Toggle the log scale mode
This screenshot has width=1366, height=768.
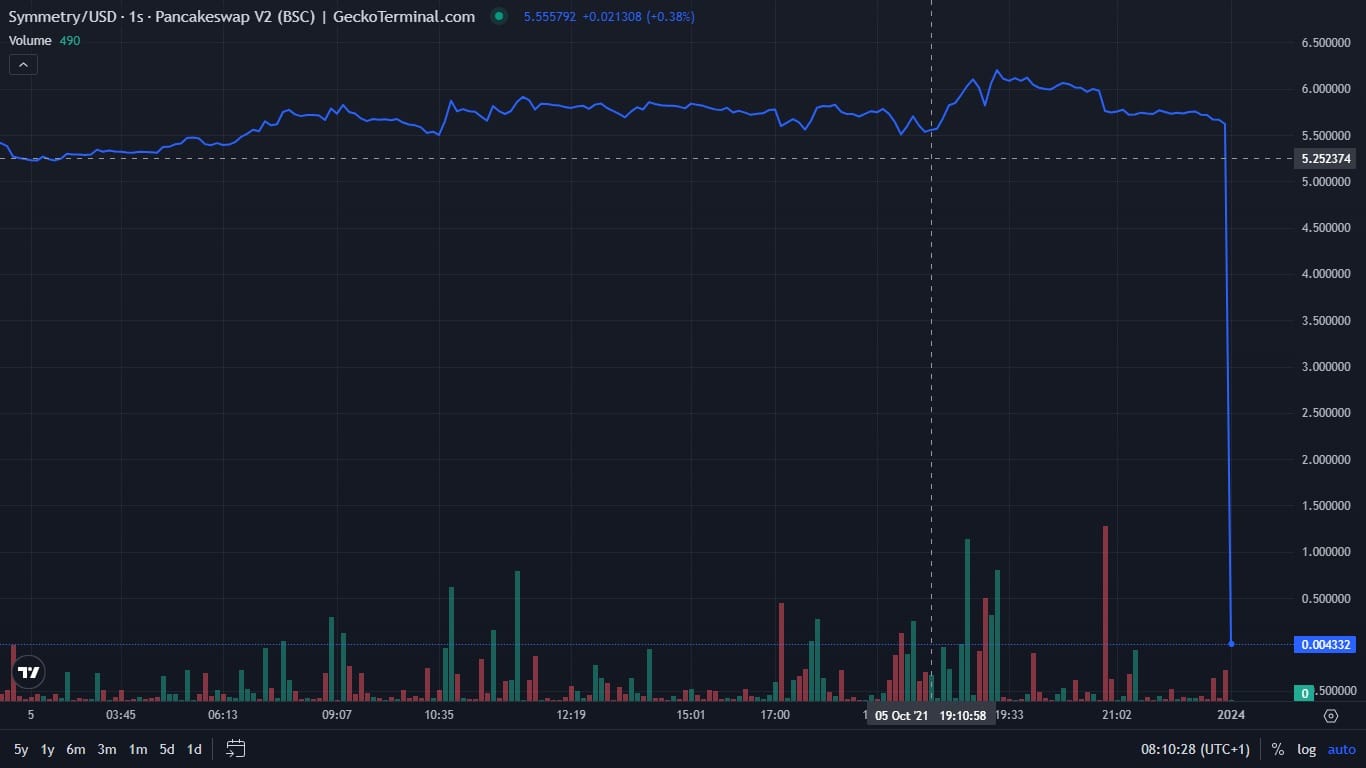[1306, 749]
